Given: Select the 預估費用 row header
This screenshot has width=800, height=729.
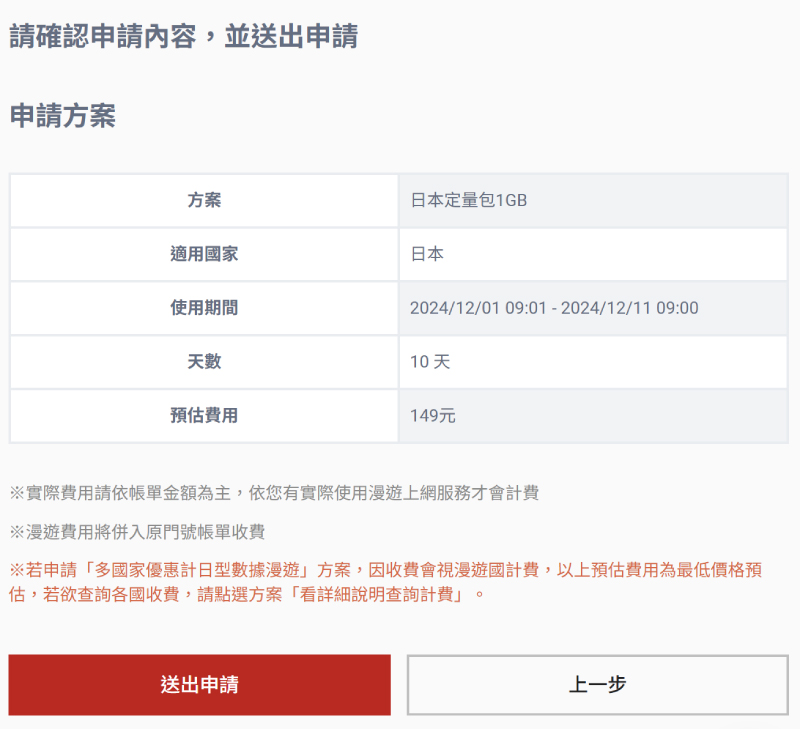Looking at the screenshot, I should tap(204, 416).
